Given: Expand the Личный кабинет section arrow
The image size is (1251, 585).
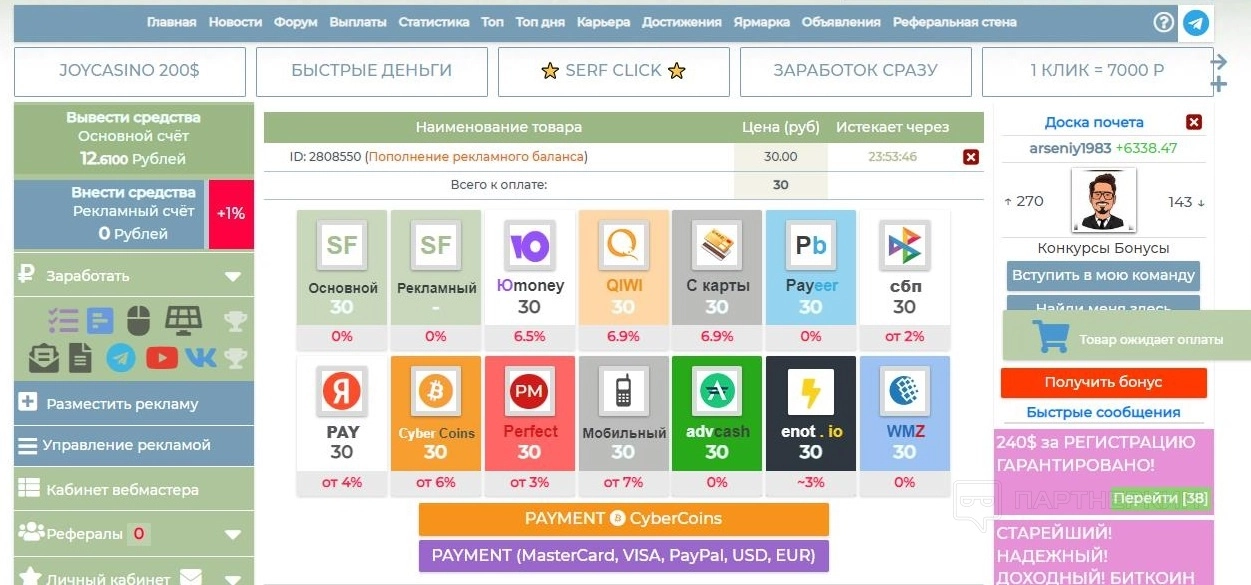Looking at the screenshot, I should pyautogui.click(x=233, y=578).
